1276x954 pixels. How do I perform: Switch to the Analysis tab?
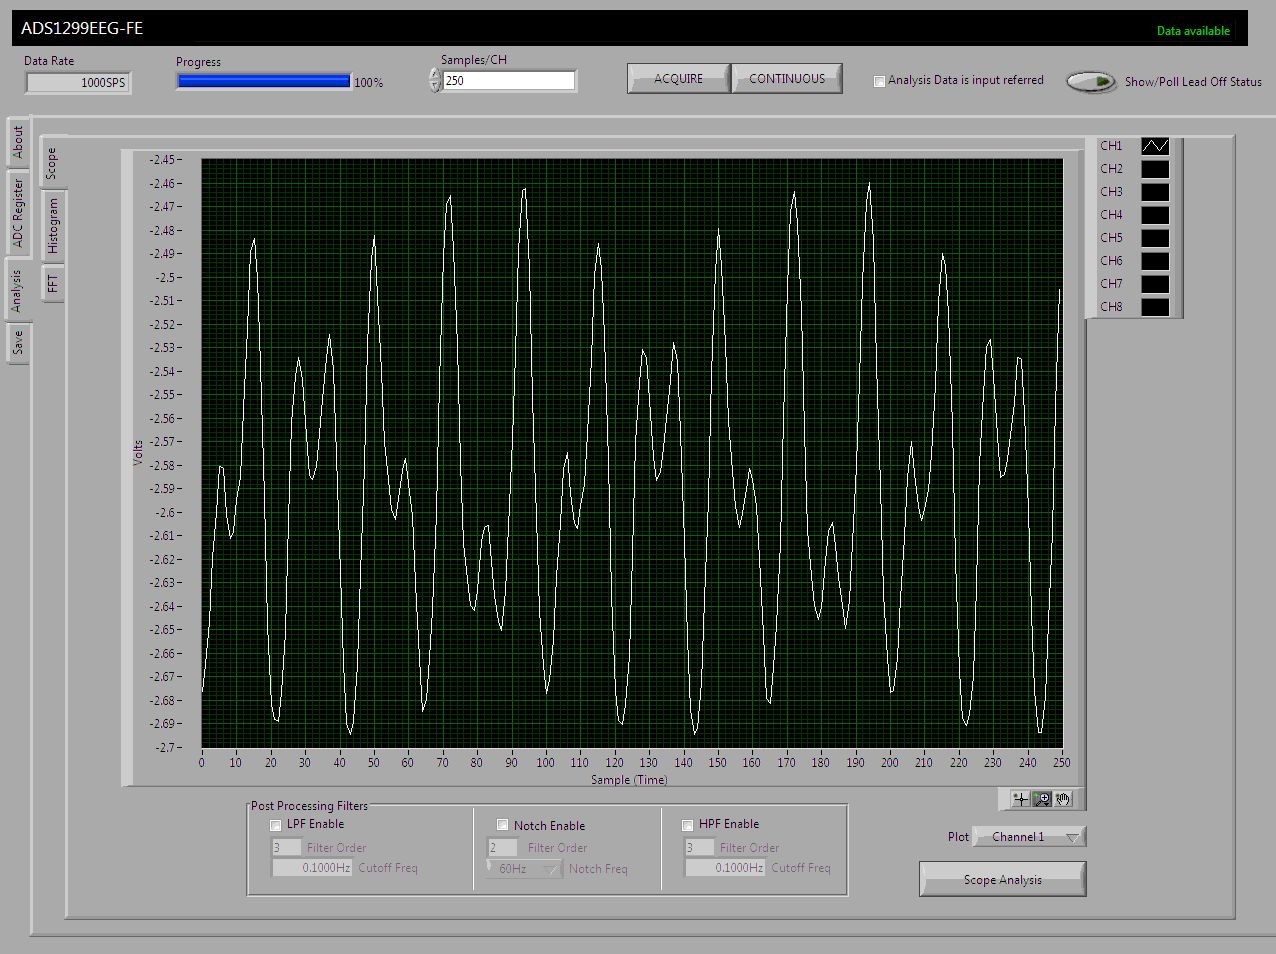(17, 290)
